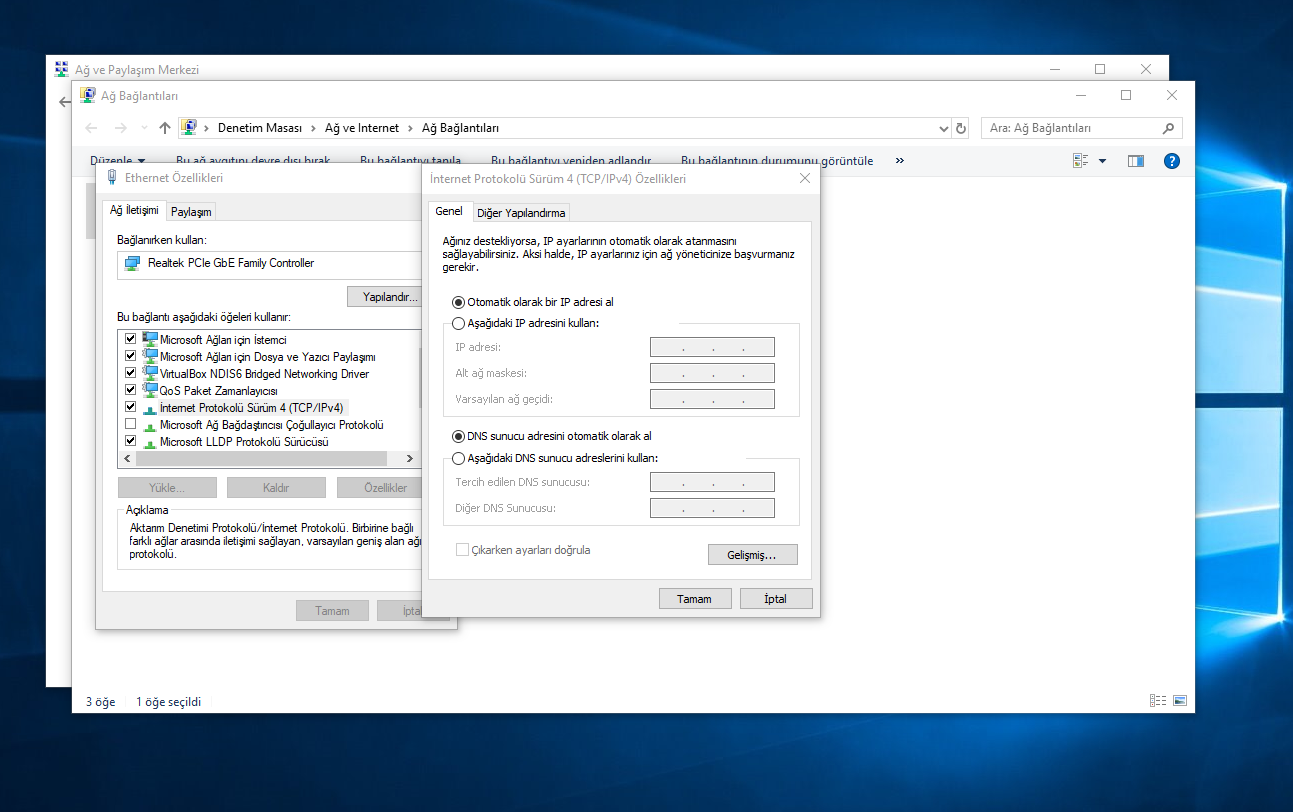The width and height of the screenshot is (1293, 812).
Task: Expand chevron after Denetim Masası
Action: tap(311, 128)
